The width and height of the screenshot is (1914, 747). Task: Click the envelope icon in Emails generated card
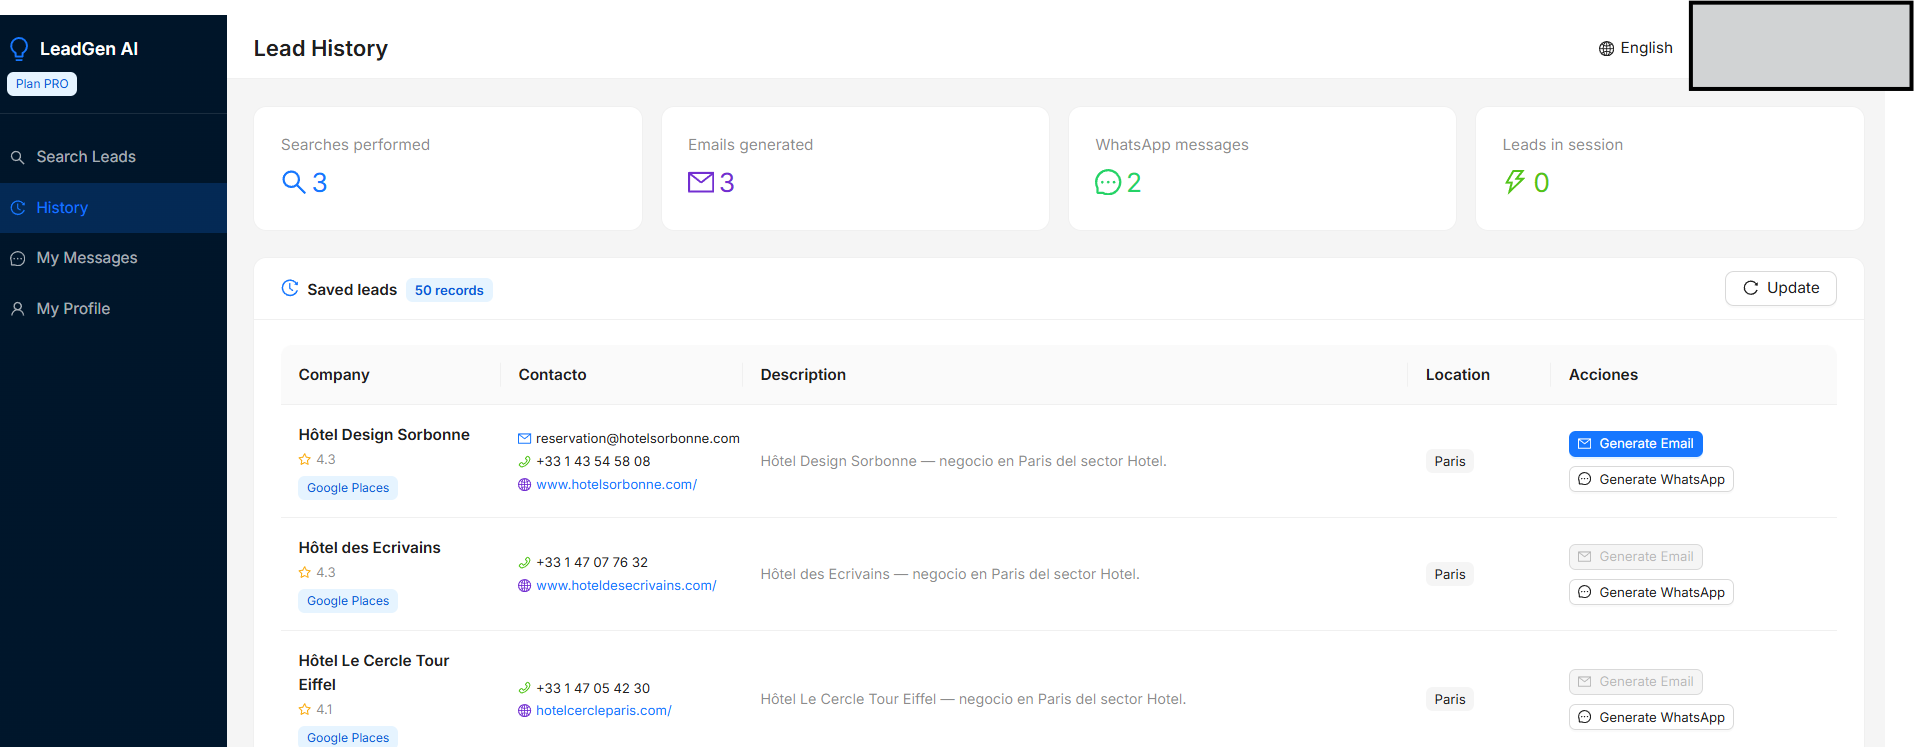click(701, 182)
